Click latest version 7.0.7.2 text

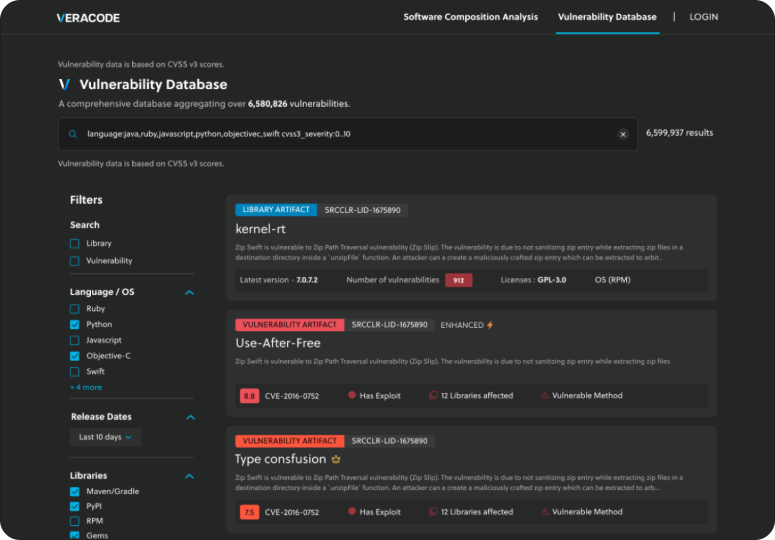click(307, 280)
